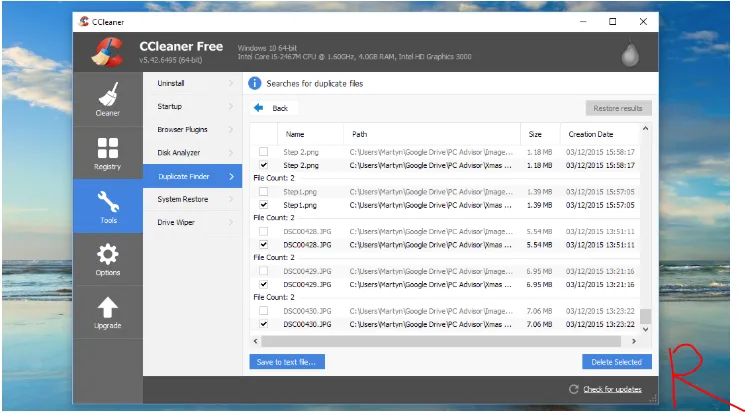745x412 pixels.
Task: Open the Startup tool
Action: click(192, 106)
